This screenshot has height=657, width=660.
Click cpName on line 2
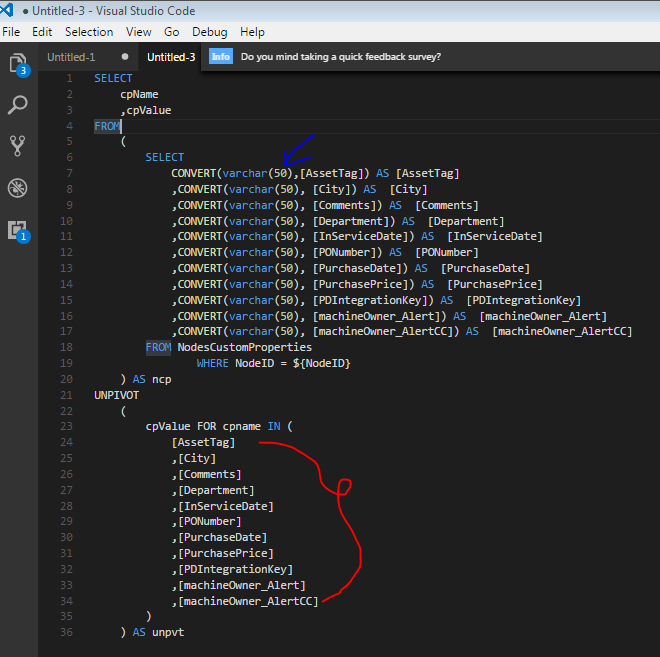[139, 94]
